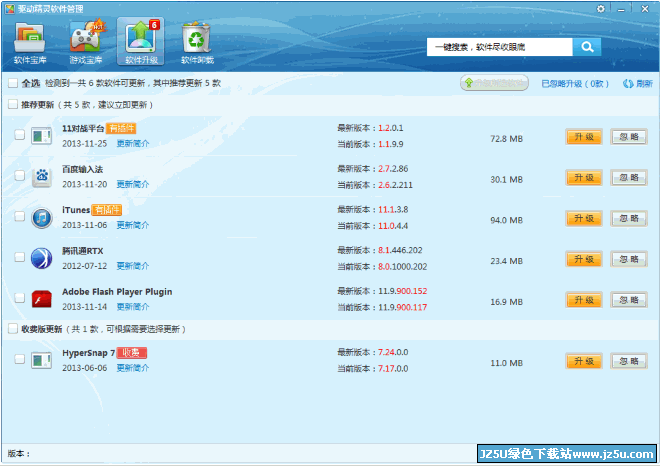The image size is (660, 466).
Task: Click the Adobe Flash Player red icon
Action: tap(42, 299)
